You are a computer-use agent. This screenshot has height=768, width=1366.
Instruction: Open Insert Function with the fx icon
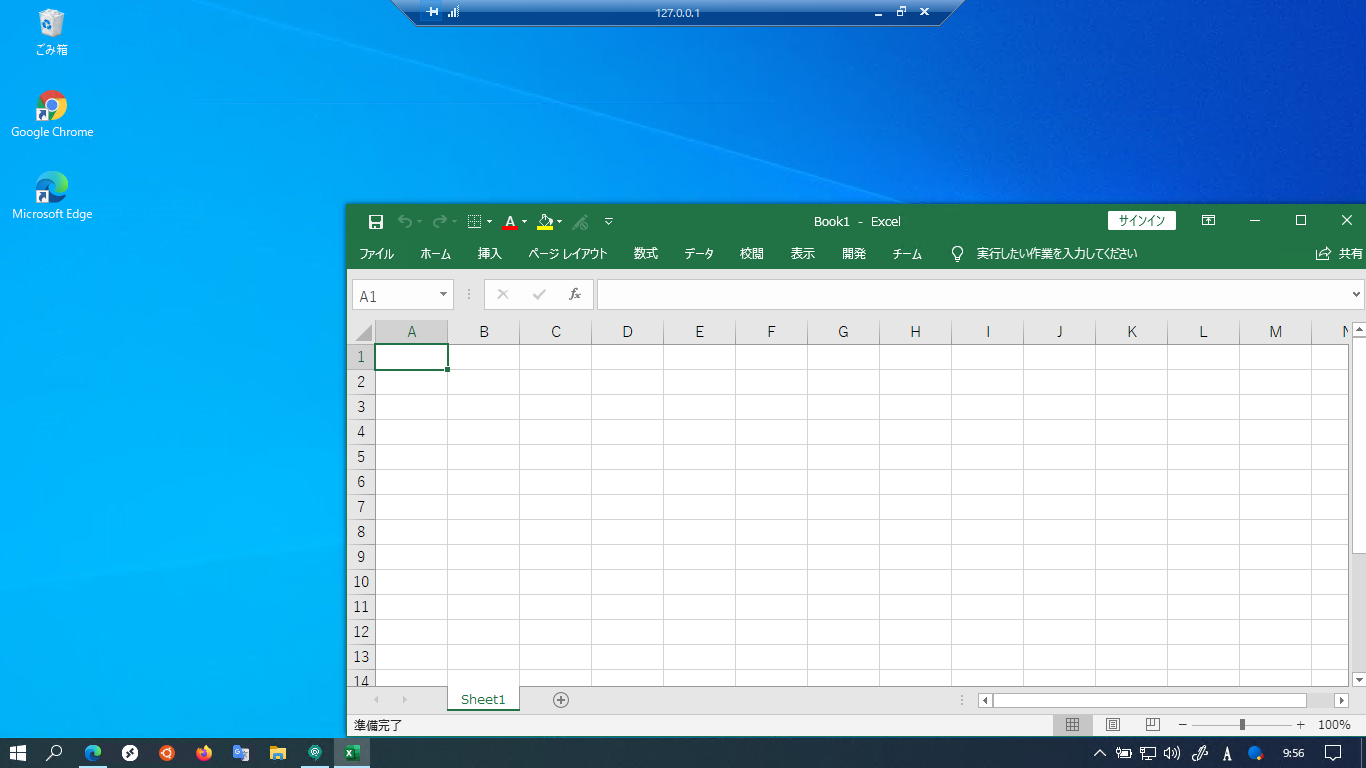[575, 294]
